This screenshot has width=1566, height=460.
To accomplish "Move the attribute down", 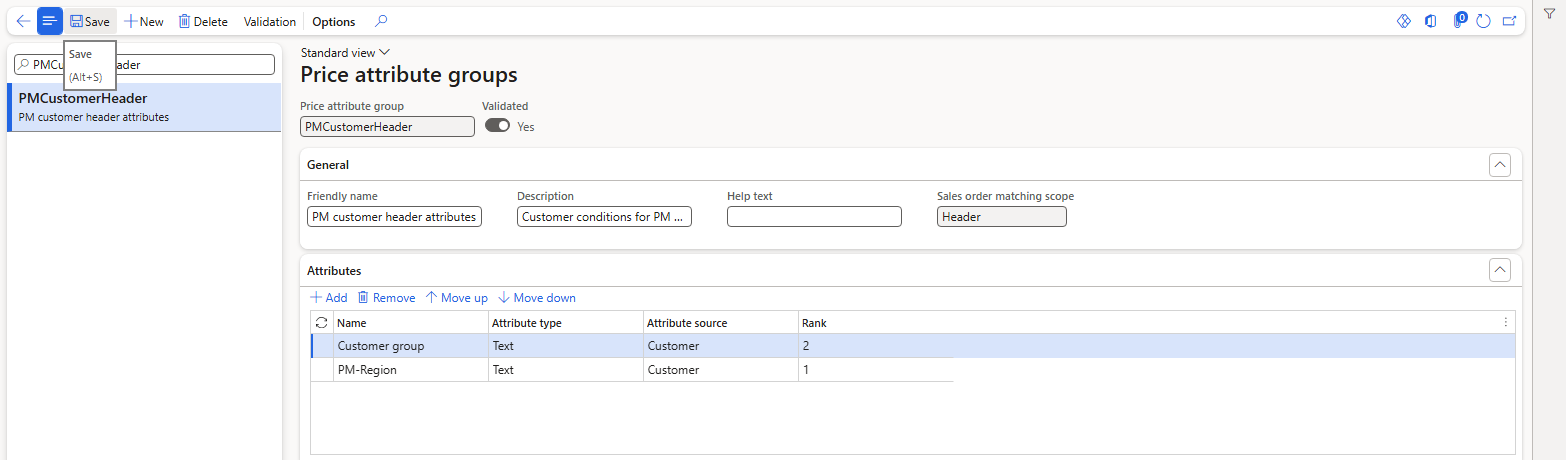I will tap(536, 298).
